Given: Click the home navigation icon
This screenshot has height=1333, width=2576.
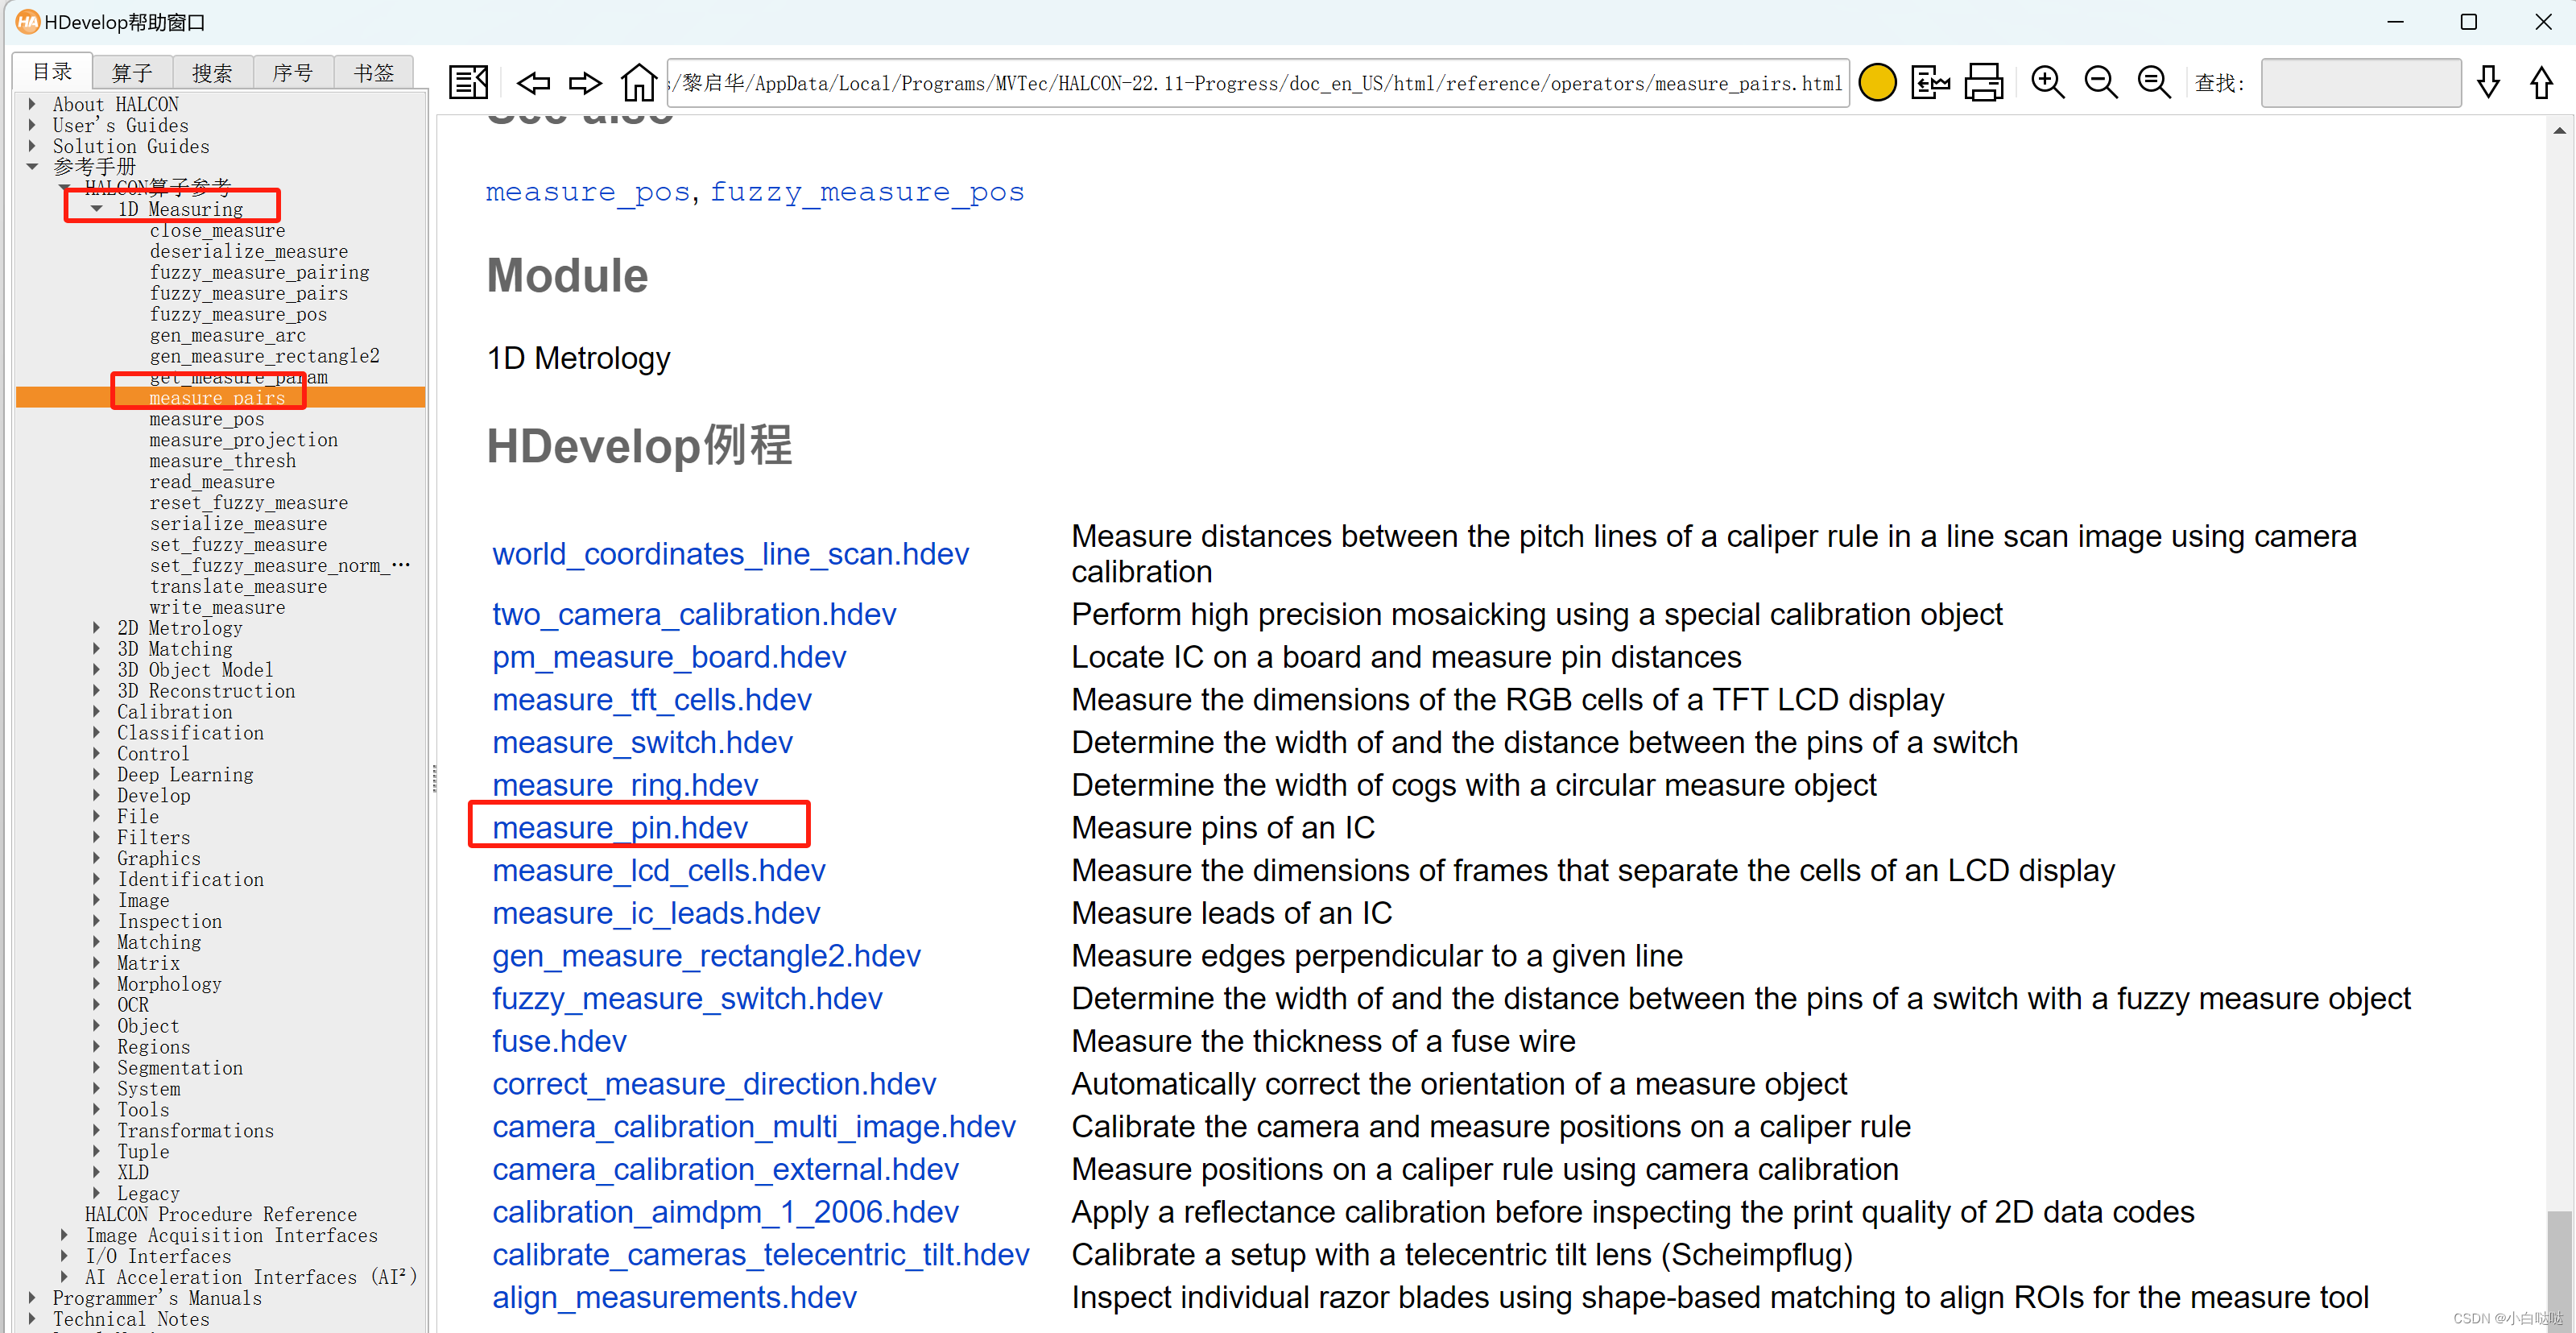Looking at the screenshot, I should (641, 80).
